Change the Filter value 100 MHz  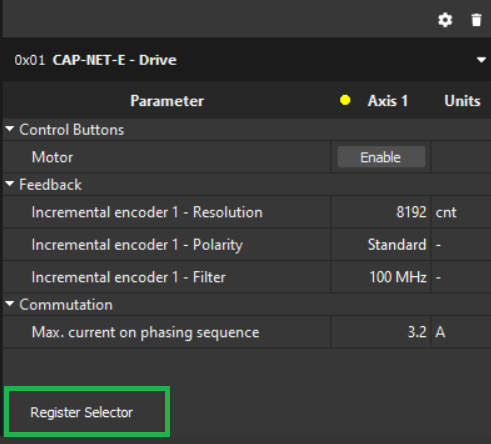[x=380, y=277]
